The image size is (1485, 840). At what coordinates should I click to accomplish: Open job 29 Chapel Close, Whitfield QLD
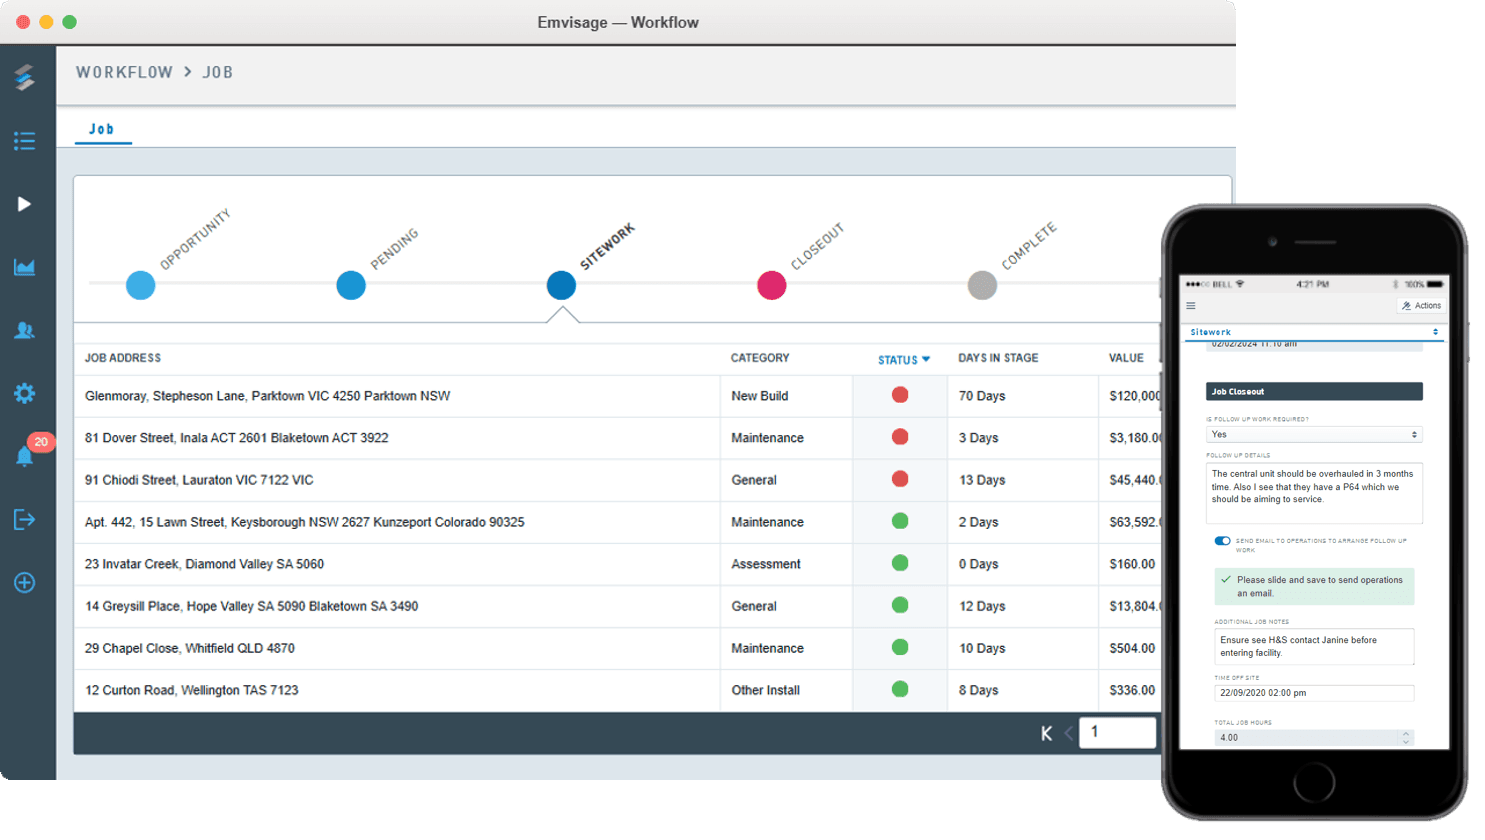pos(190,648)
